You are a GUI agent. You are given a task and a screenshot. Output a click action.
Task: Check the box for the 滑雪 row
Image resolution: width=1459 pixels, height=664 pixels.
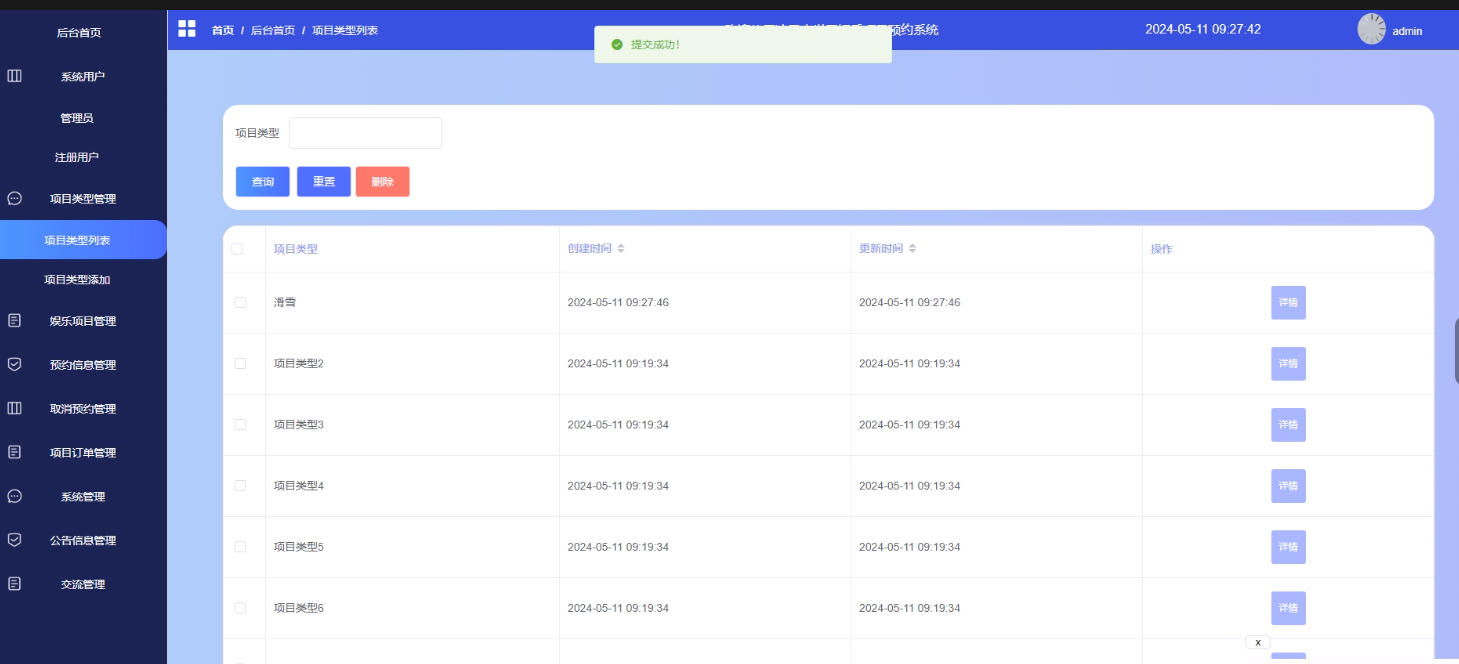pos(240,302)
